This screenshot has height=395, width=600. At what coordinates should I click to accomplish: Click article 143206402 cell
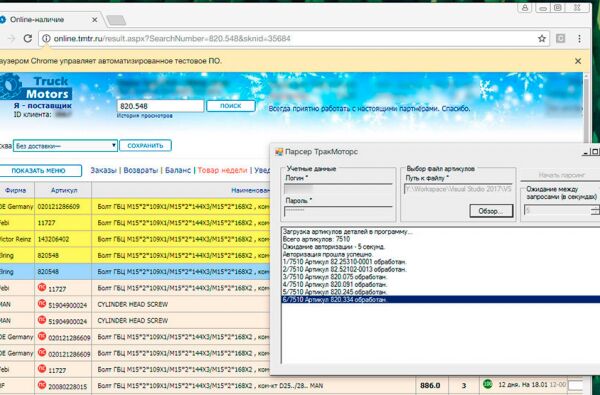pos(63,239)
